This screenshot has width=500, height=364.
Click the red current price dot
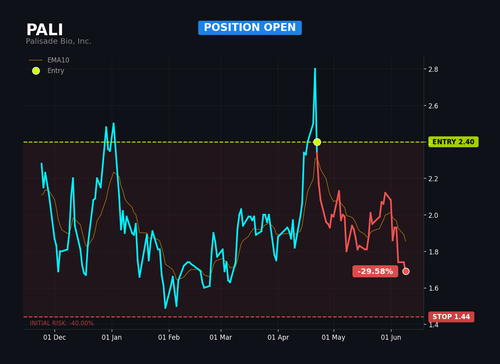click(x=406, y=271)
